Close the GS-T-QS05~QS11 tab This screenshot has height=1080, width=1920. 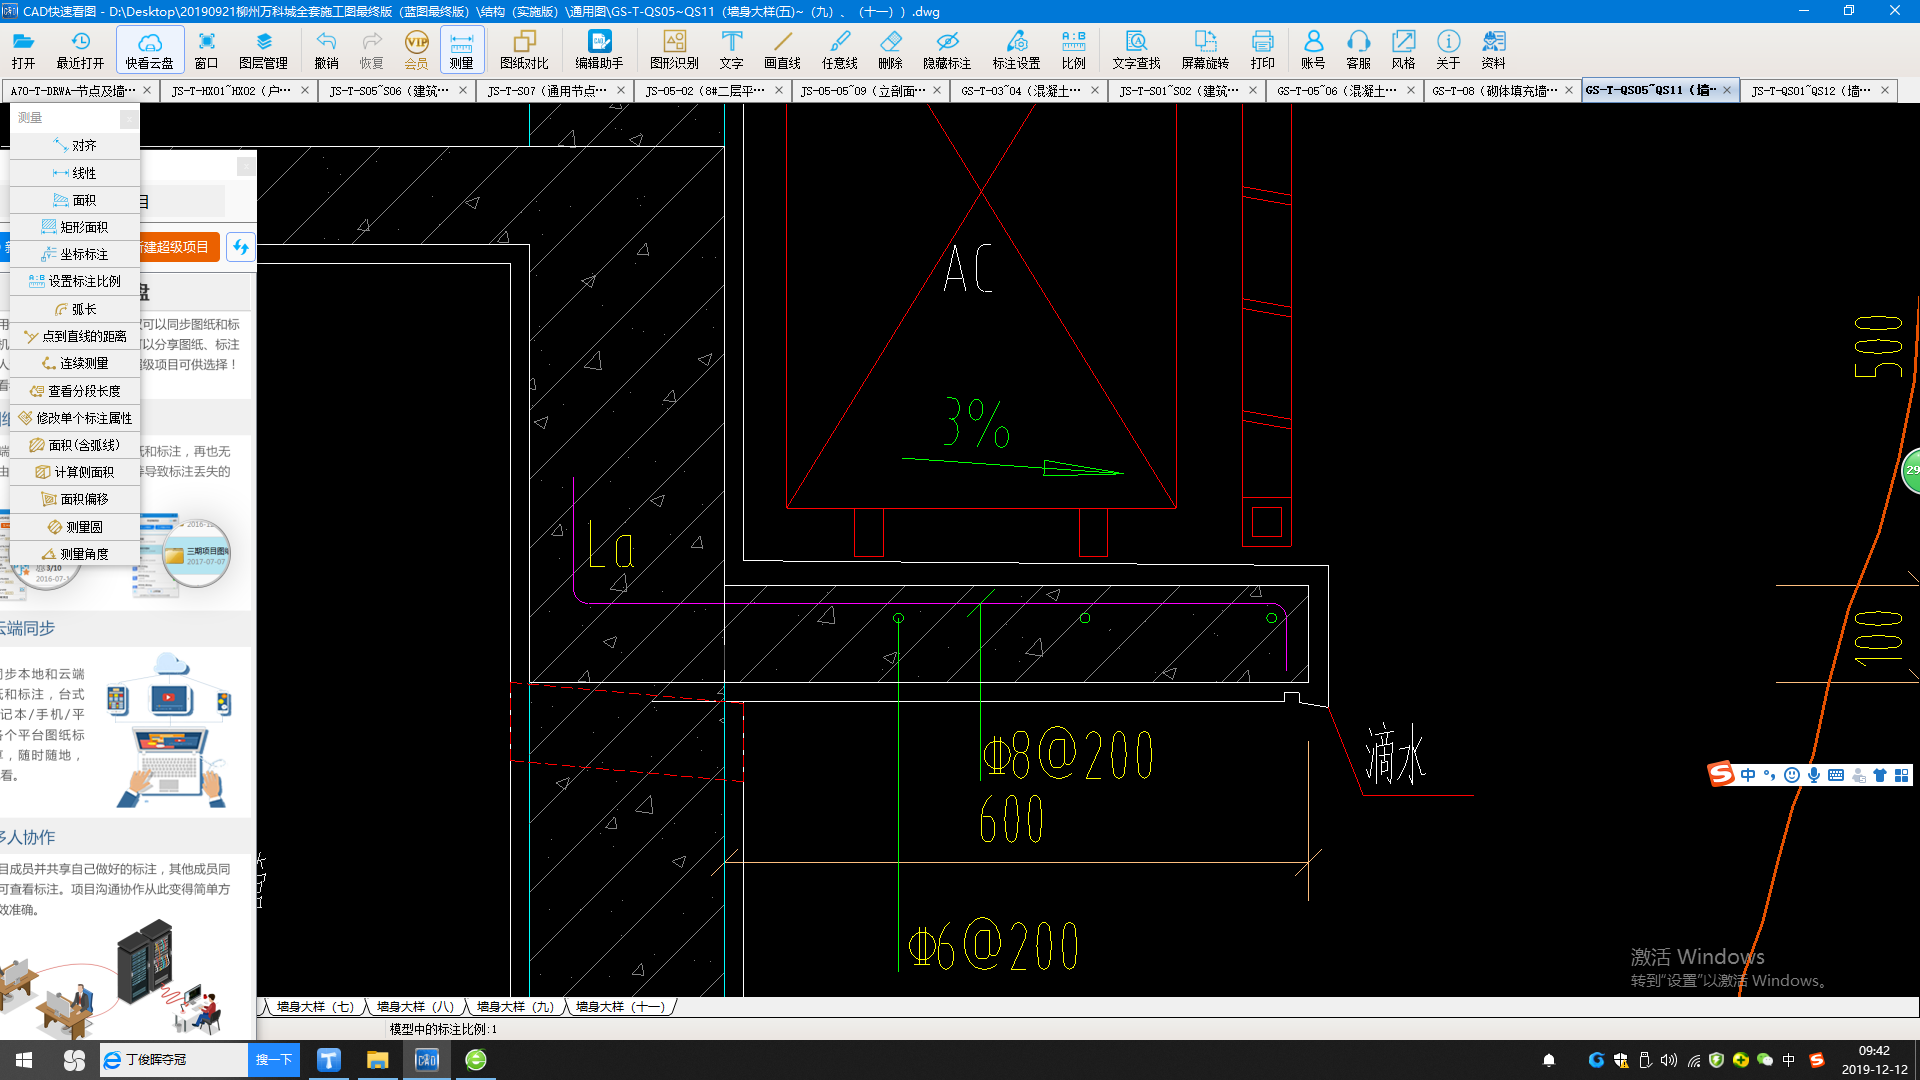pyautogui.click(x=1726, y=91)
